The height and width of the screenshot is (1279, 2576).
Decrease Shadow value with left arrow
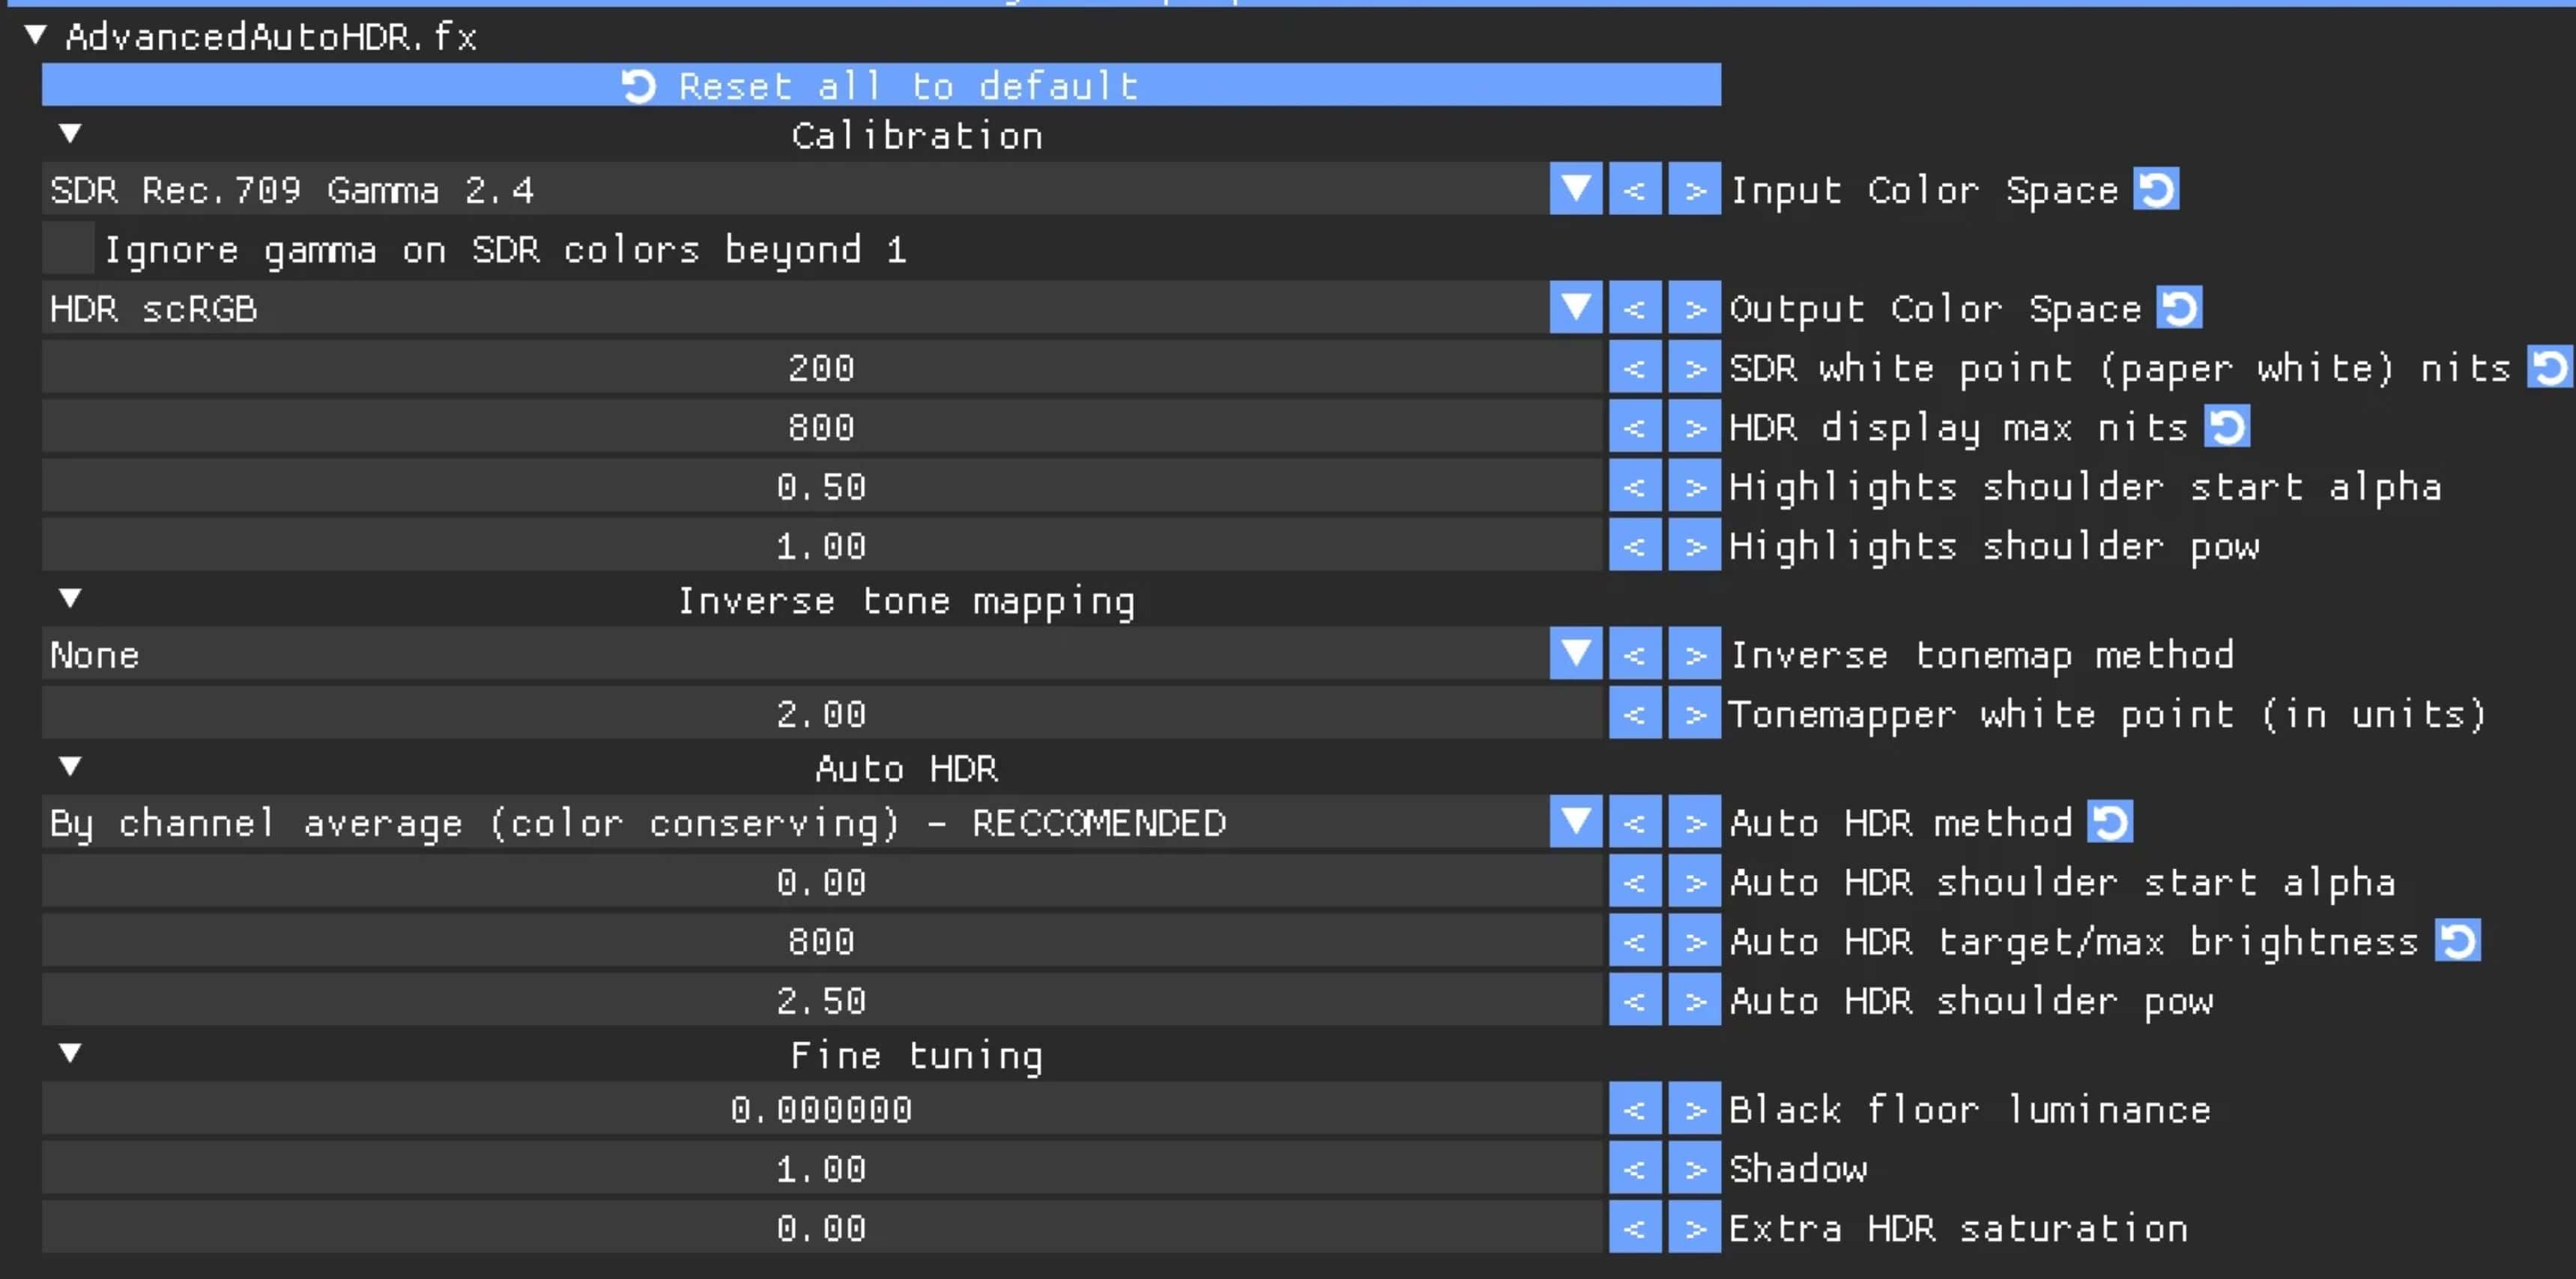(1634, 1168)
